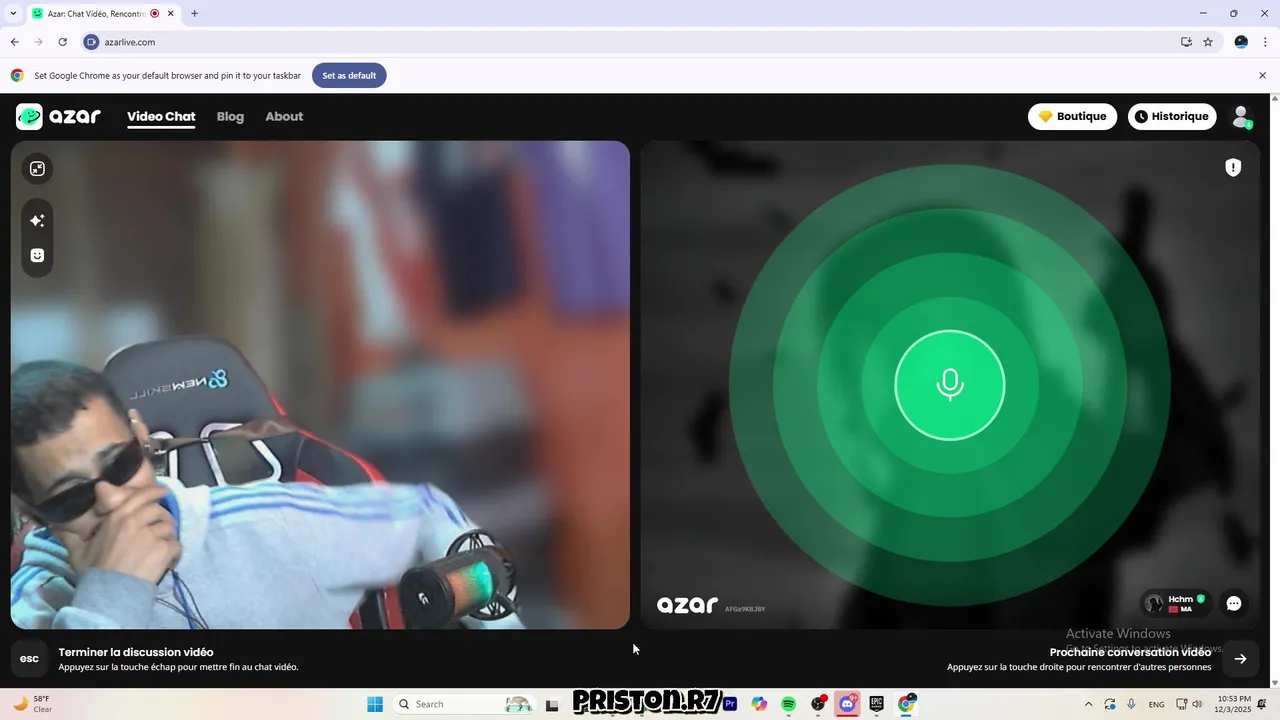Open Chrome profile avatar
Screen dimensions: 1280x720
[x=1241, y=42]
